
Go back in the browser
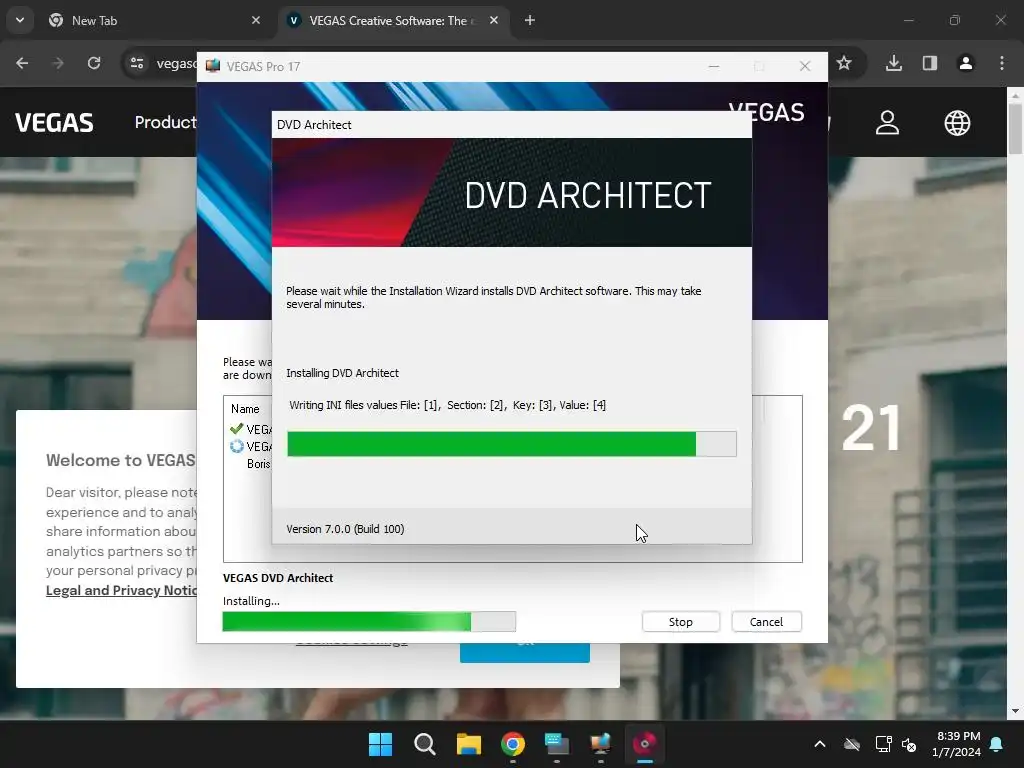[22, 63]
